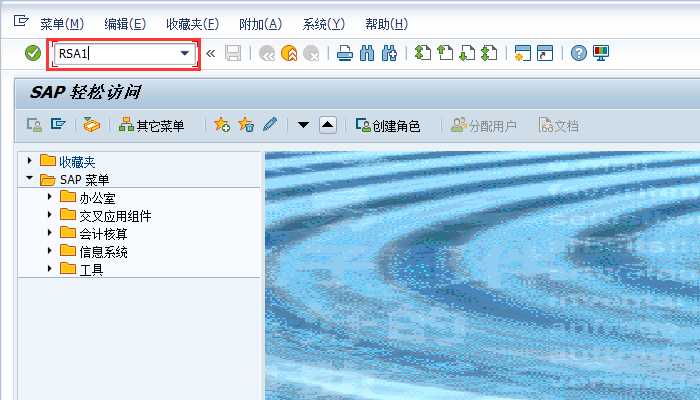The image size is (700, 400).
Task: Click the move favorite down arrow
Action: 304,125
